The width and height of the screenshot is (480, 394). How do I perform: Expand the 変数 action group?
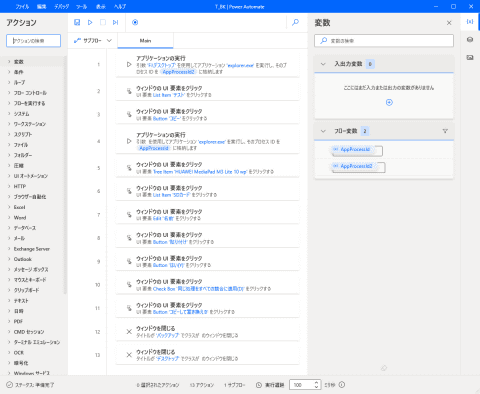click(9, 62)
